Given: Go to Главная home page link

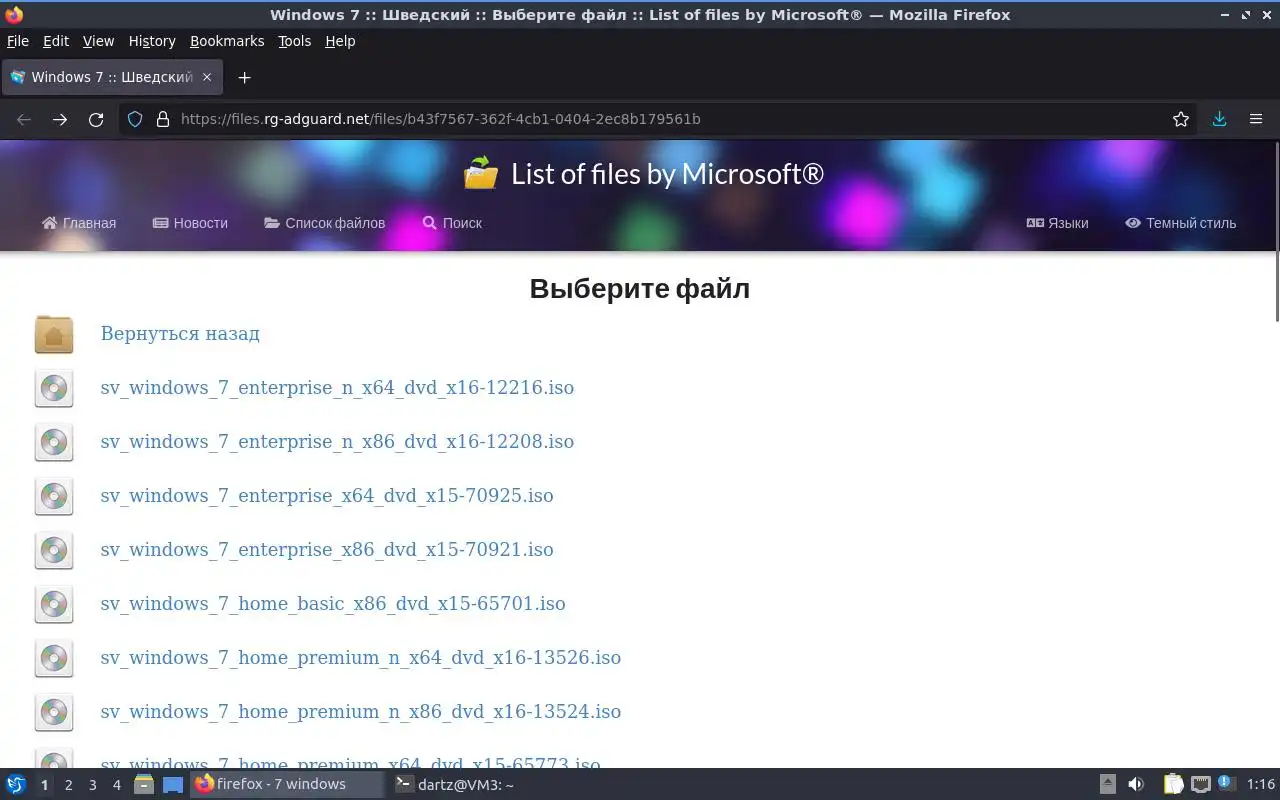Looking at the screenshot, I should click(79, 223).
